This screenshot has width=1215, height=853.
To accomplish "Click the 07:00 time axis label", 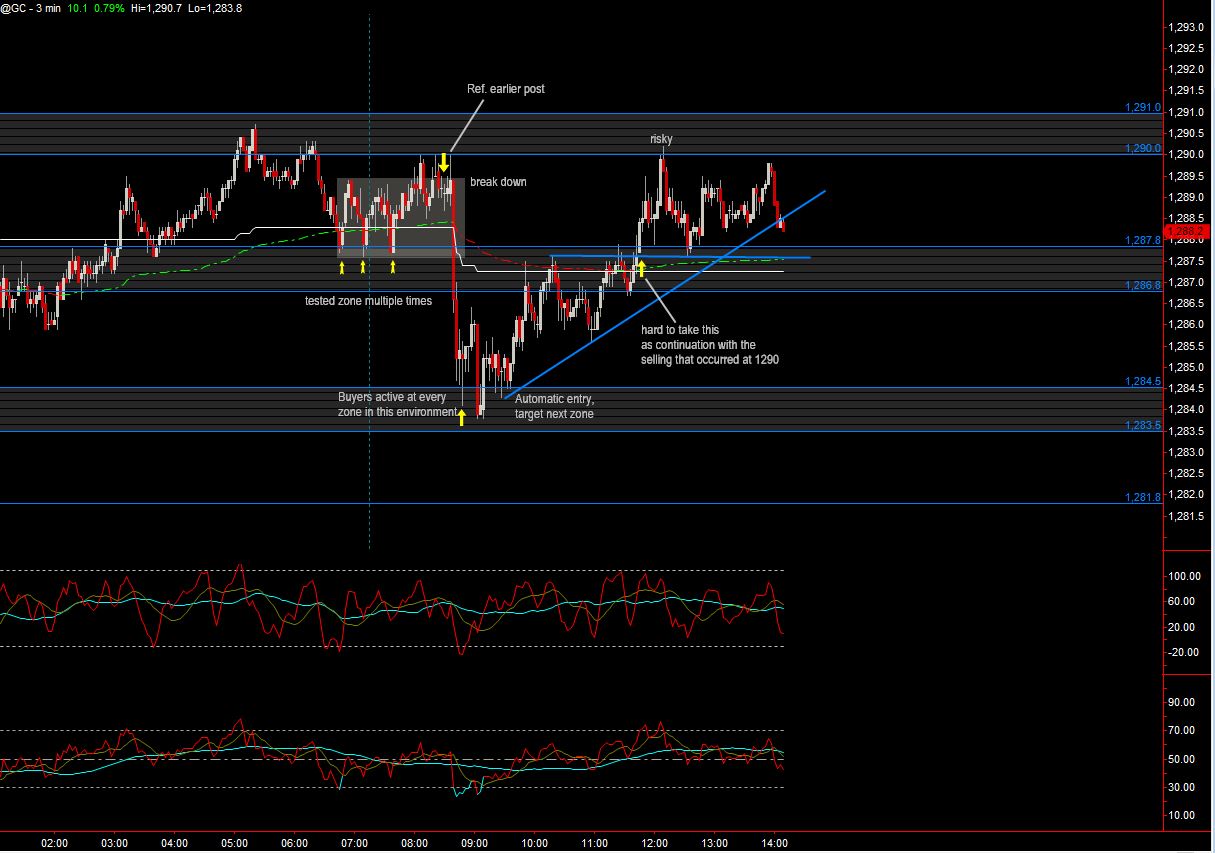I will point(355,843).
